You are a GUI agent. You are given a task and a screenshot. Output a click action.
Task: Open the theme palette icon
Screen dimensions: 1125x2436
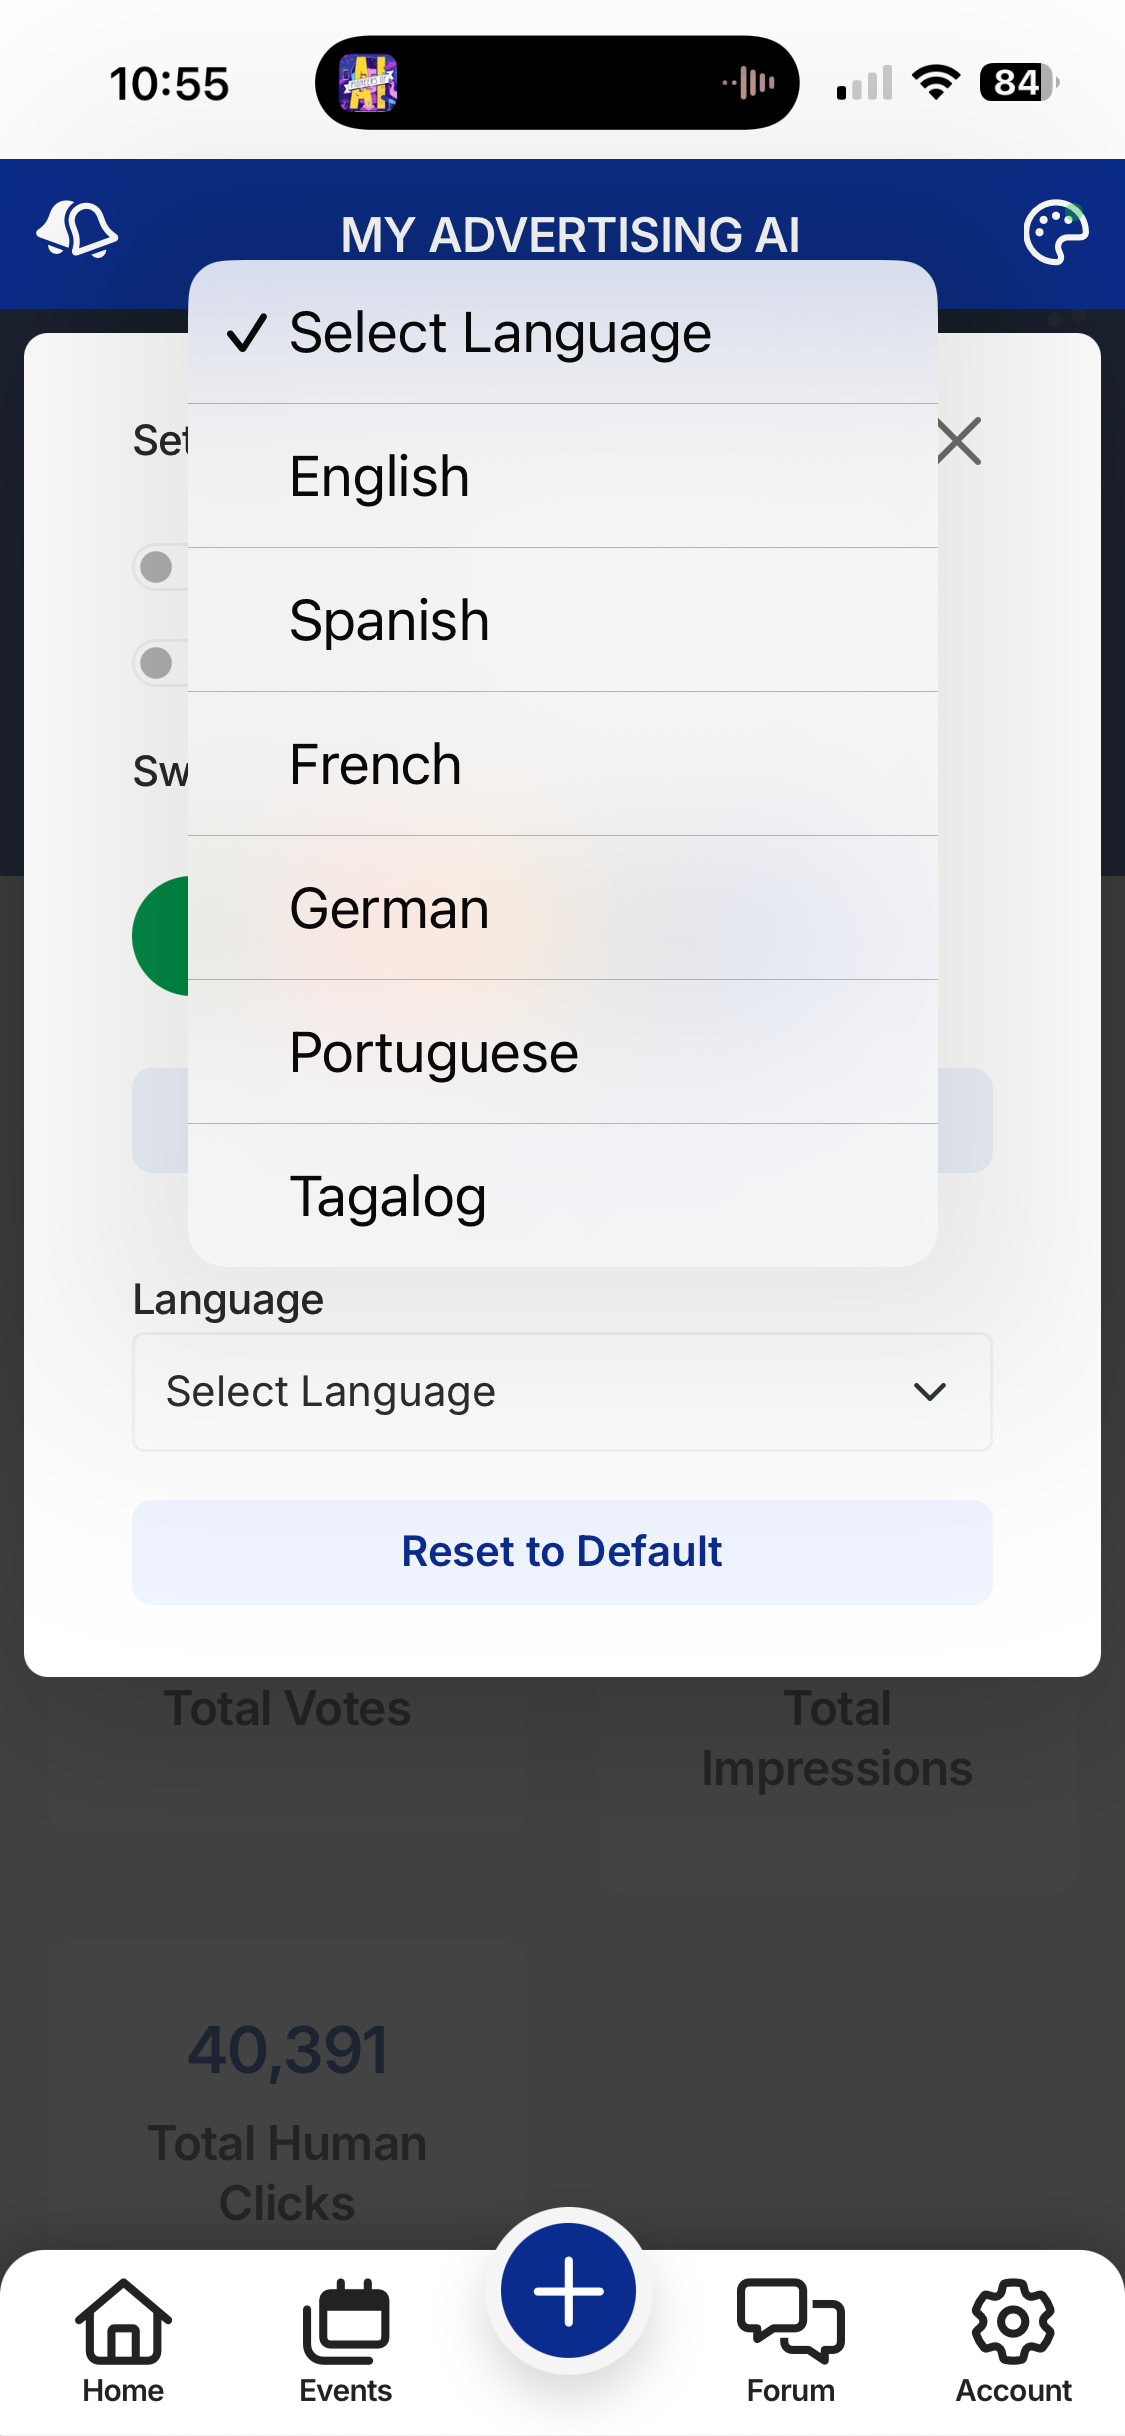pos(1055,232)
